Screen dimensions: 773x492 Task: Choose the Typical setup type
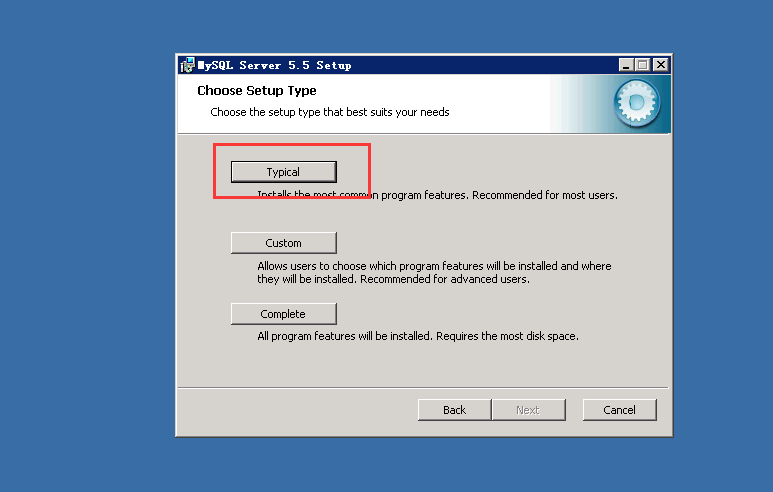[x=283, y=172]
